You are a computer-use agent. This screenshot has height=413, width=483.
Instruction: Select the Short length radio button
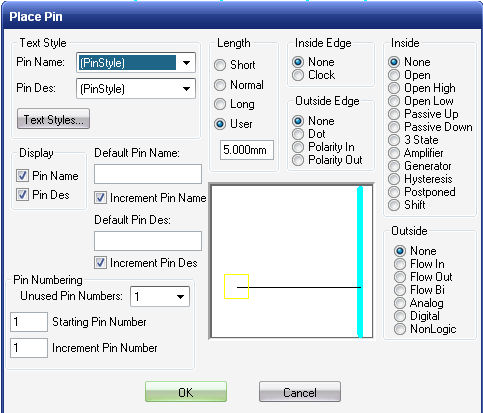pyautogui.click(x=220, y=65)
